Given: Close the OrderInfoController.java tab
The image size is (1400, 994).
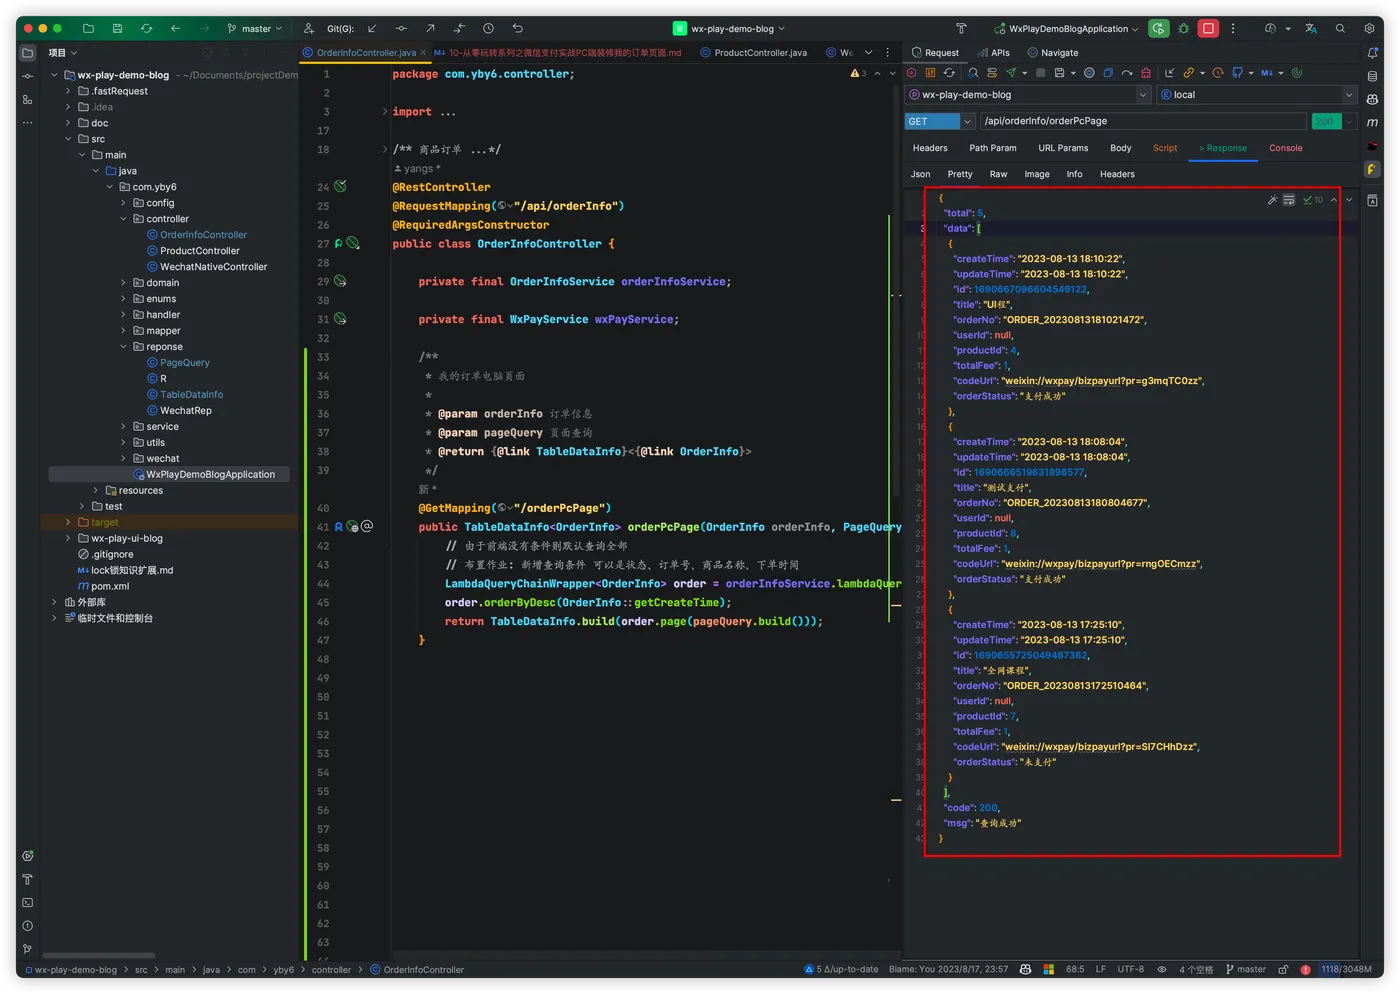Looking at the screenshot, I should pos(423,53).
